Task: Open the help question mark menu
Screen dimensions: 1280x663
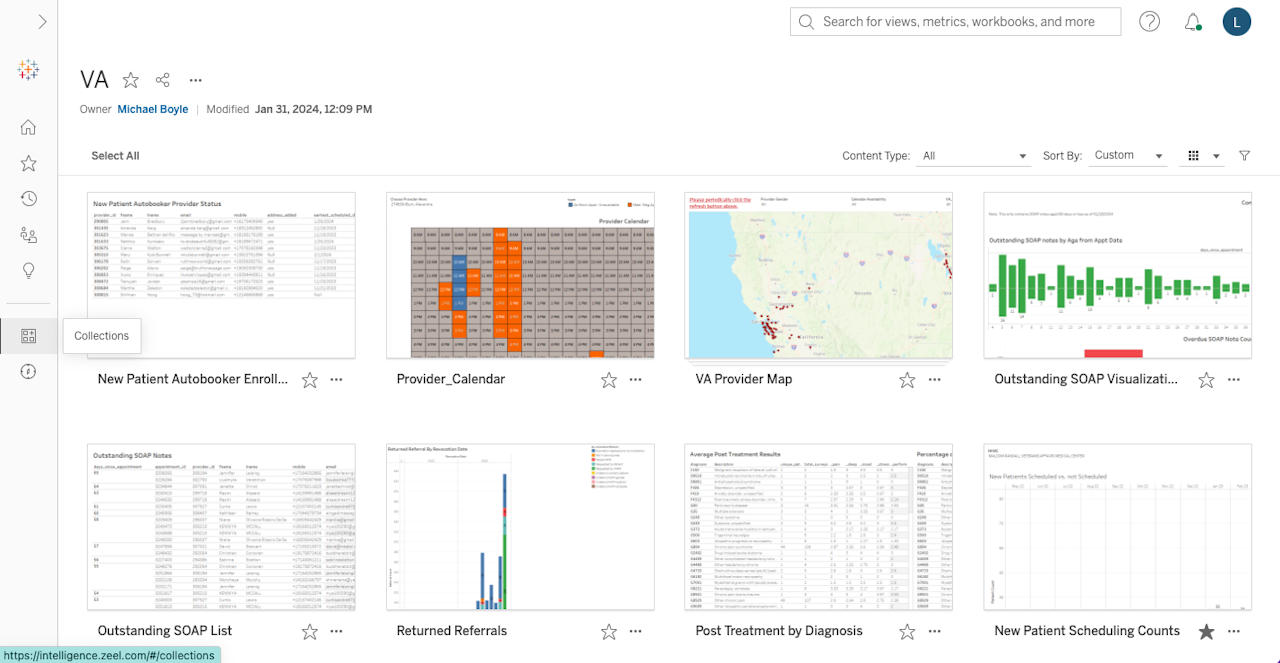Action: (1149, 22)
